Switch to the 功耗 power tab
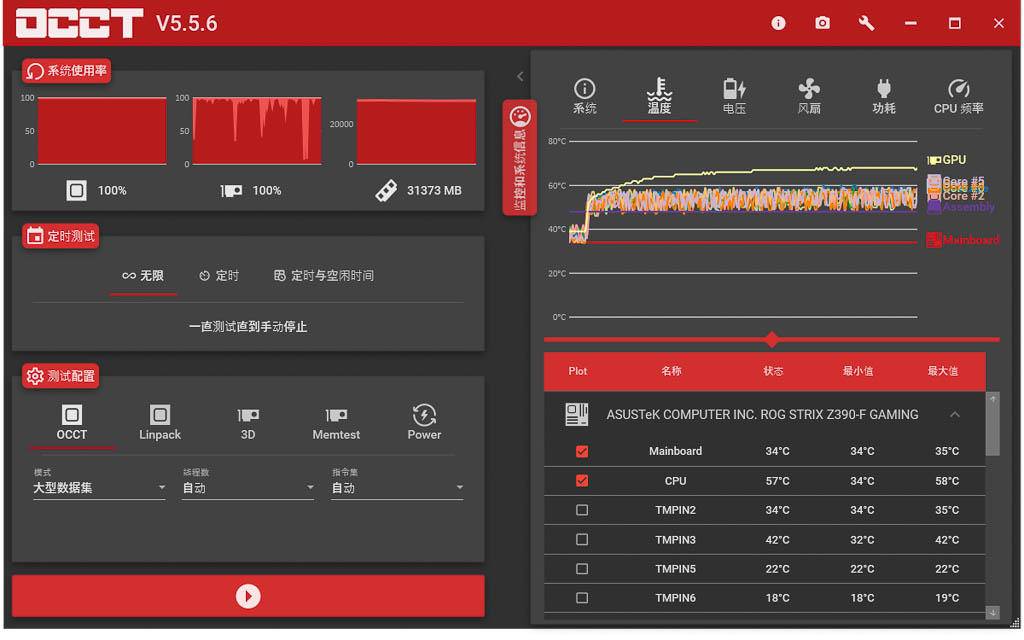Screen dimensions: 1024x640 (x=884, y=97)
